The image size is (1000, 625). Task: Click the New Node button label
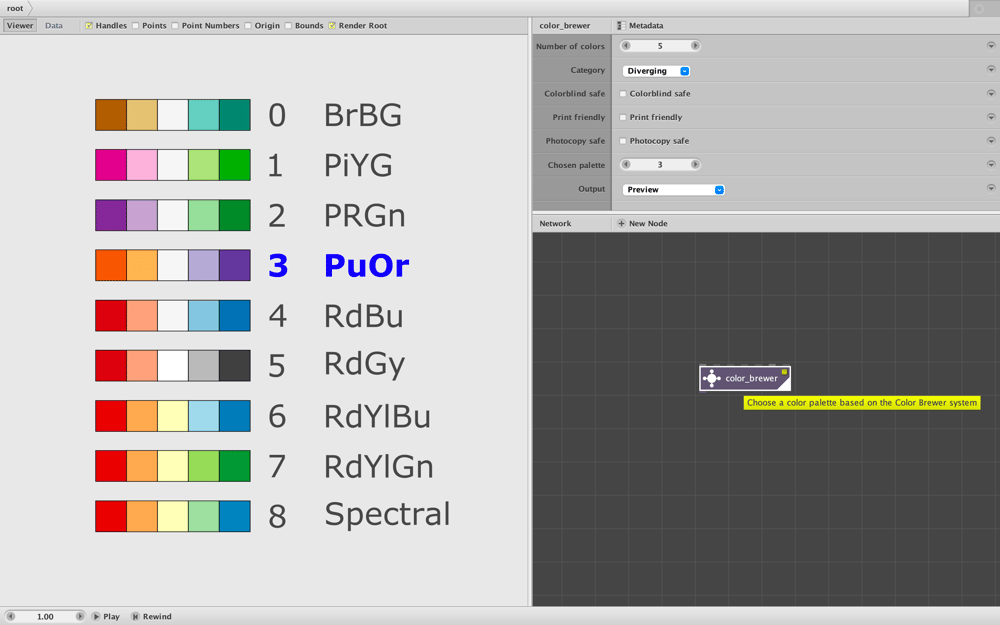(x=648, y=223)
